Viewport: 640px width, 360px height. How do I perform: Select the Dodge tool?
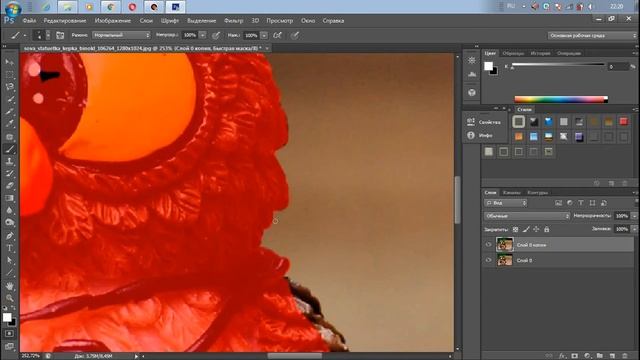[9, 223]
